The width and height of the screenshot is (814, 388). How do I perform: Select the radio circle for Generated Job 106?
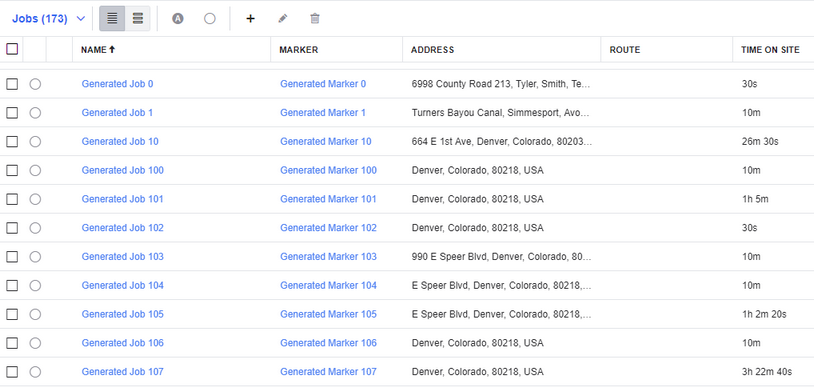[35, 343]
